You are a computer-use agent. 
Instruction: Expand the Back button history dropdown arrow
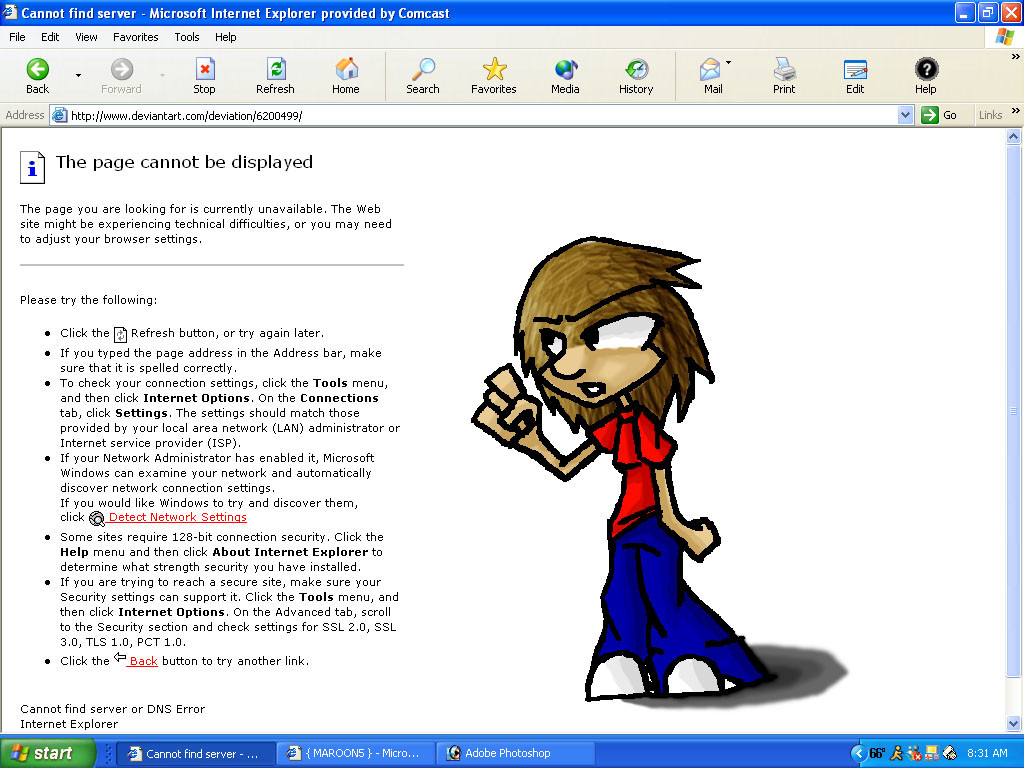78,76
